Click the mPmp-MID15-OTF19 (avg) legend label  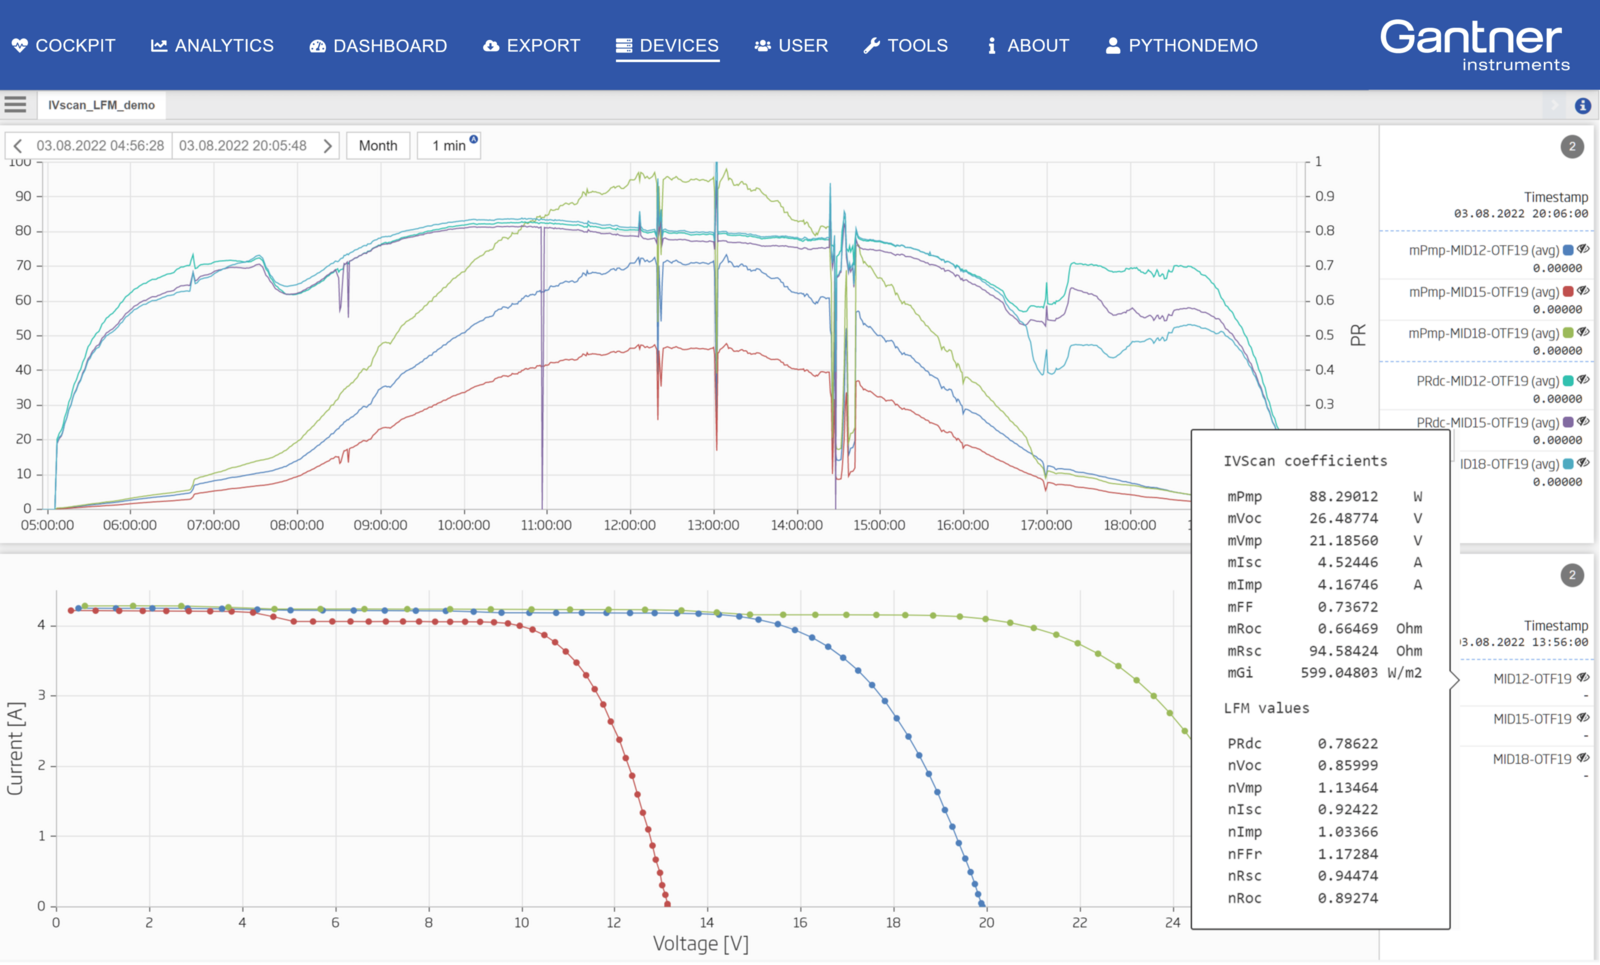click(1484, 292)
